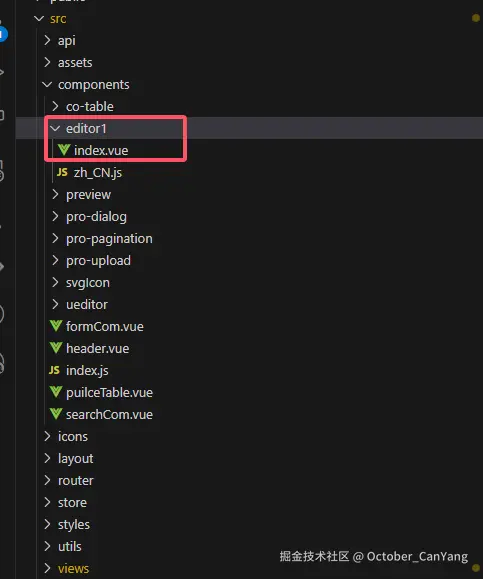
Task: Open the puilceTable.vue file
Action: click(109, 393)
